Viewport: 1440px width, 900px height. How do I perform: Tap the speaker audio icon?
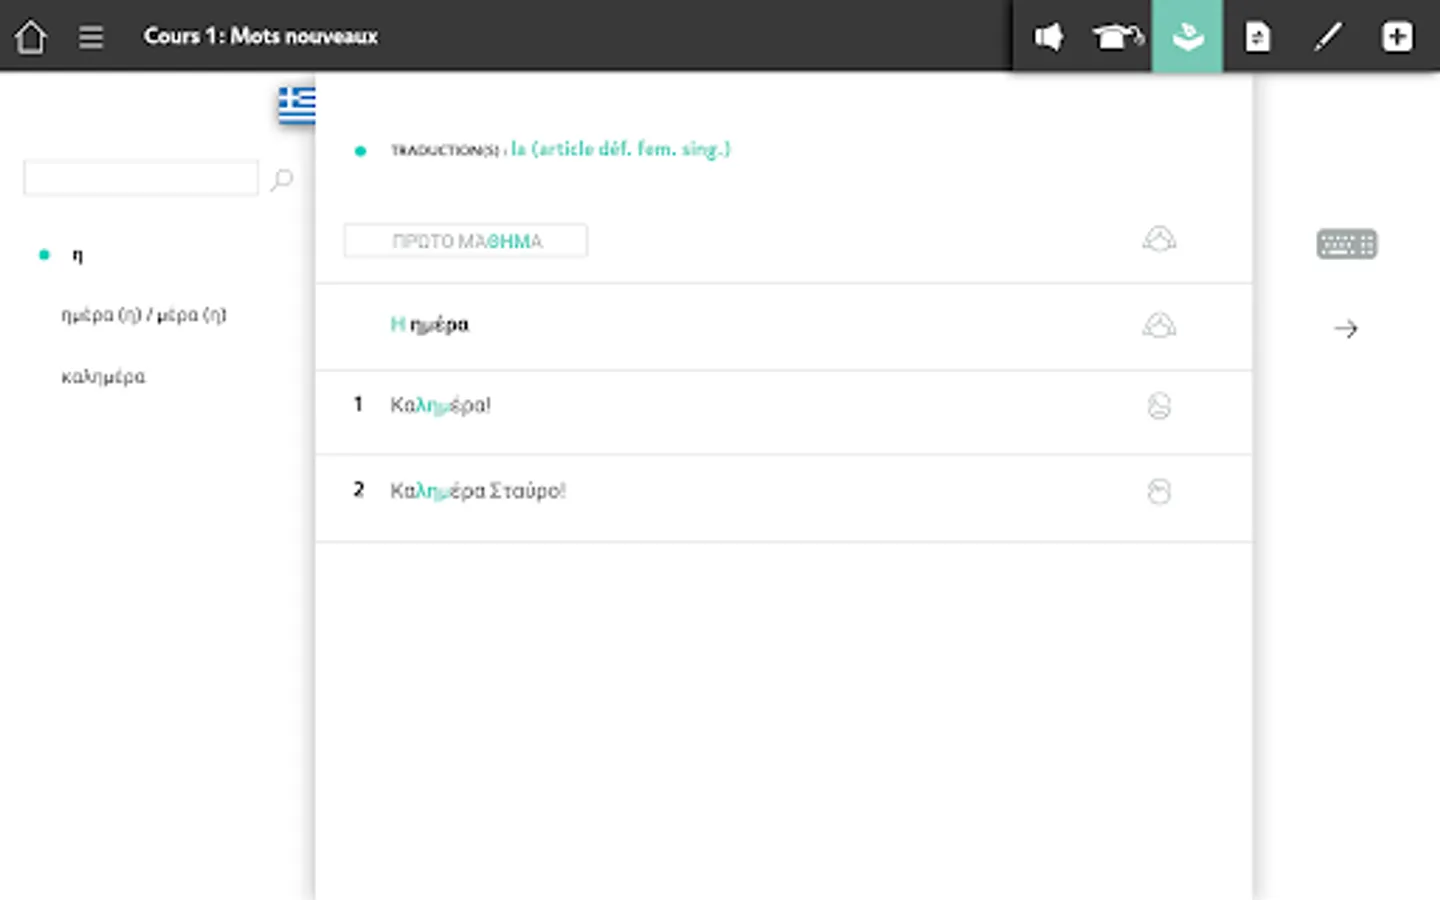[x=1048, y=37]
